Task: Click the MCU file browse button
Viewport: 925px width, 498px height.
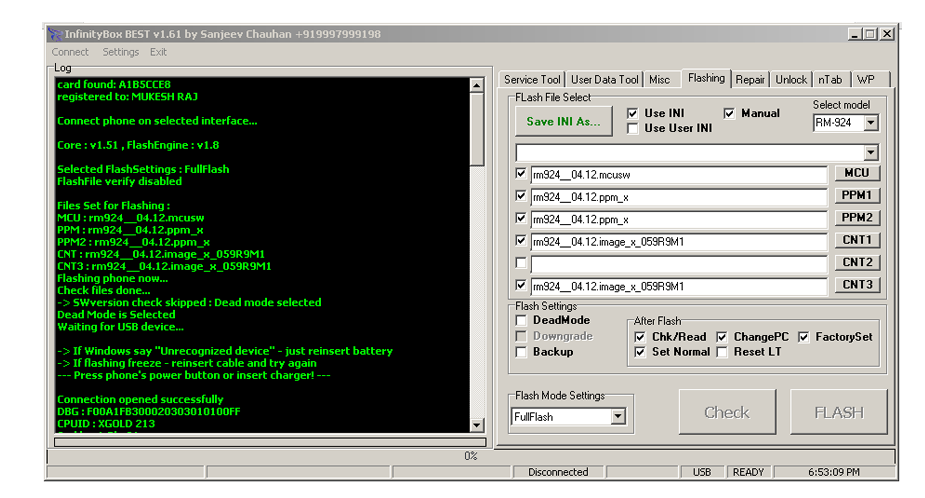Action: click(x=857, y=173)
